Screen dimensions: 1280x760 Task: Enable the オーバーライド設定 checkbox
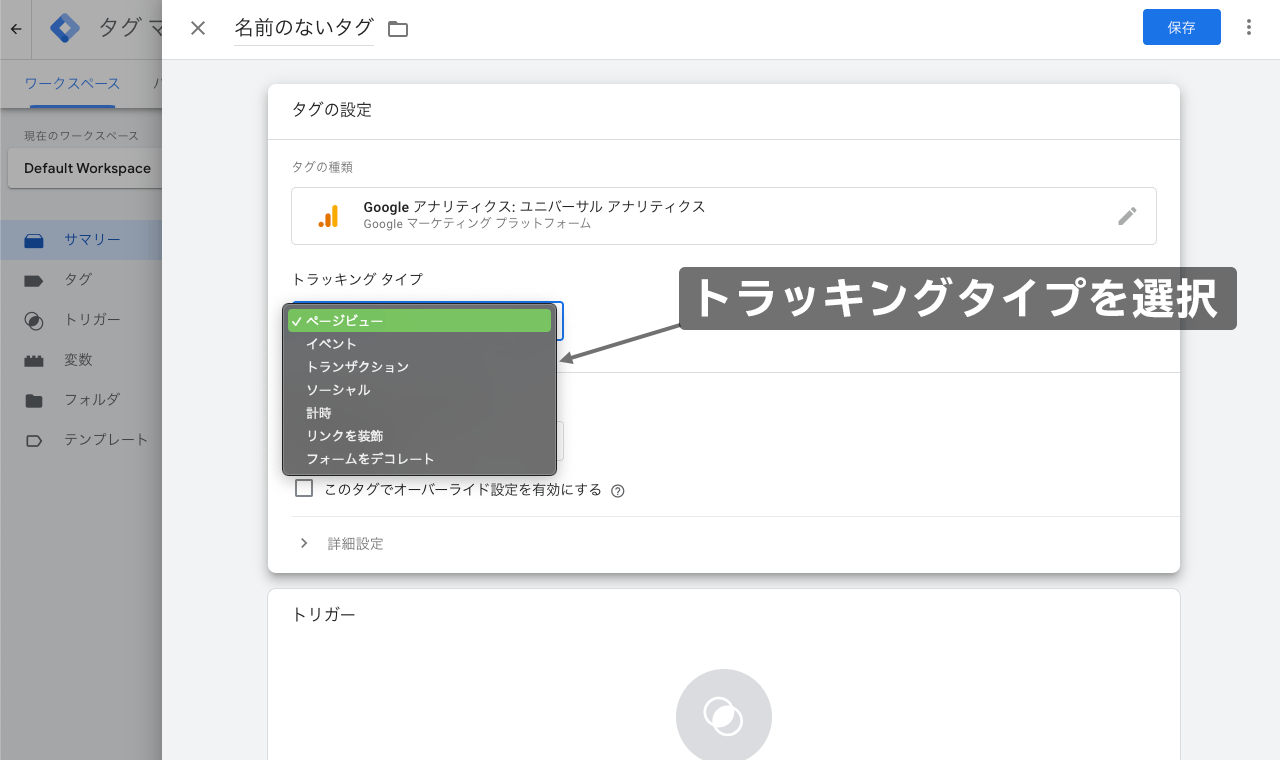(304, 488)
